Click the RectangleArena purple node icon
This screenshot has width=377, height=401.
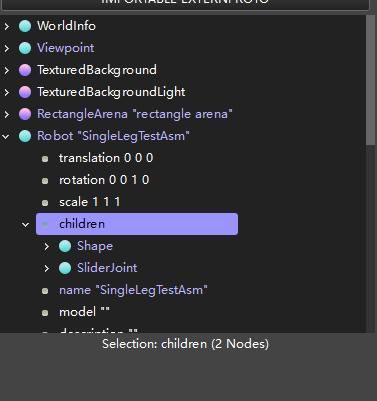25,114
